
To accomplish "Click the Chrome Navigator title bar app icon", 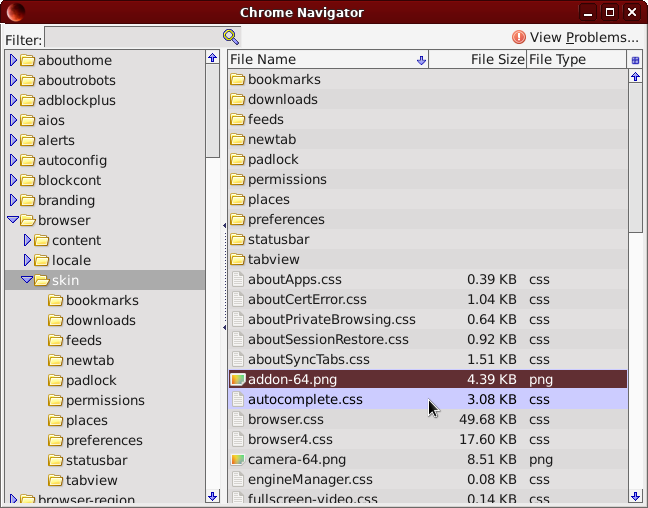I will (16, 12).
